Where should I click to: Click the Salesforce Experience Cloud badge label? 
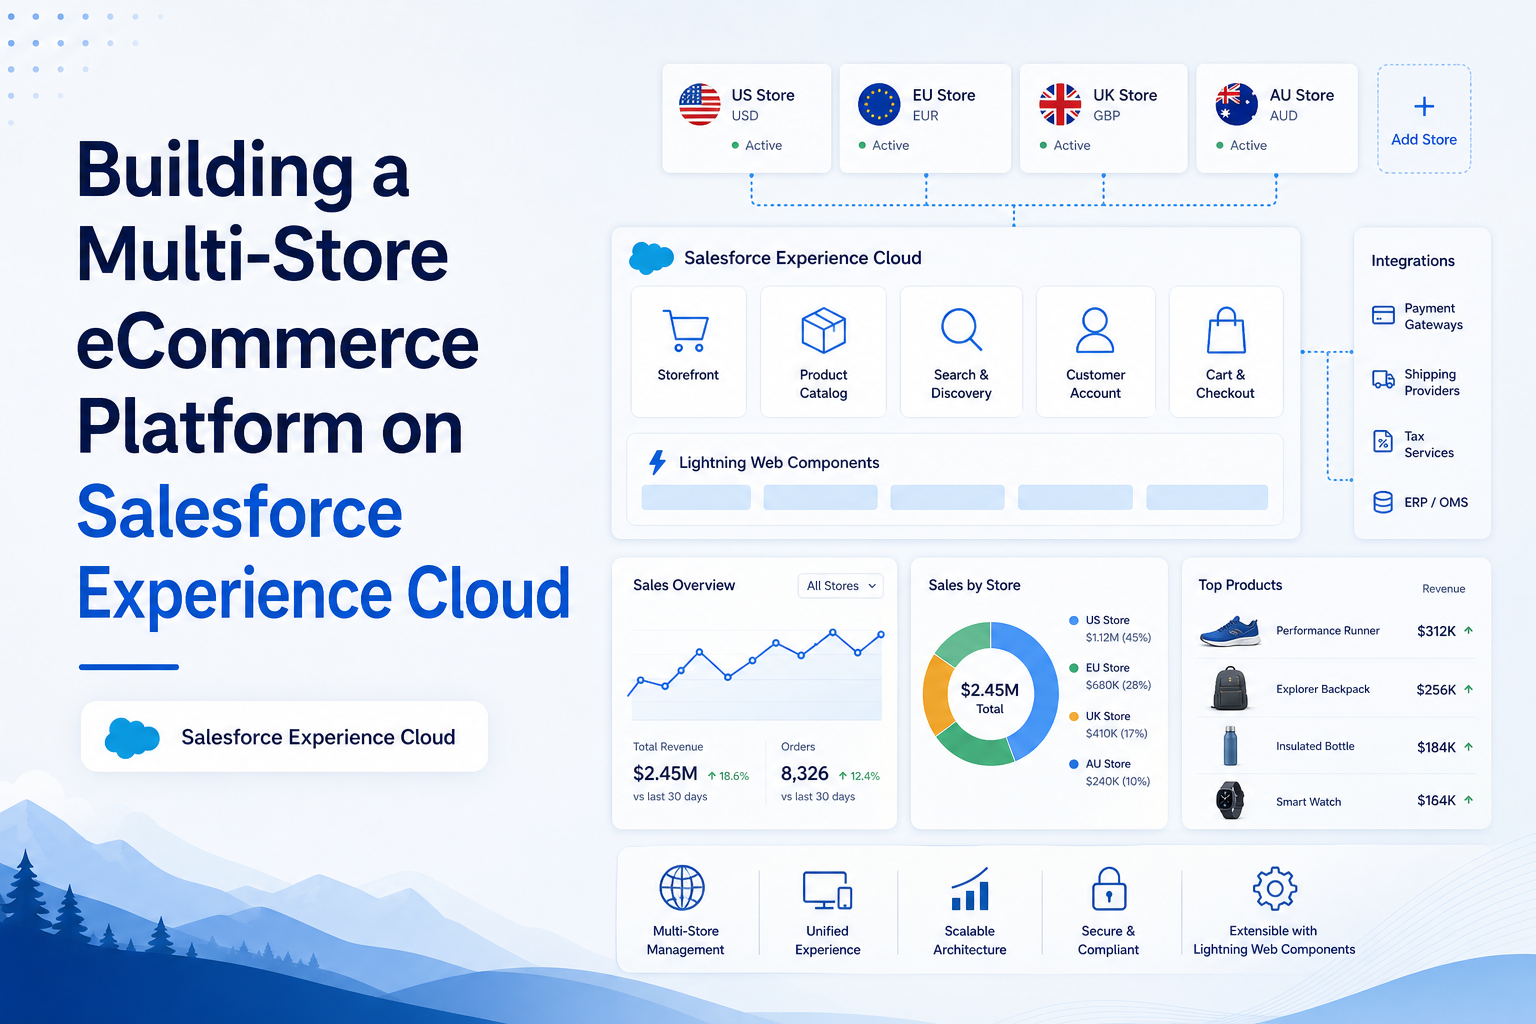coord(318,738)
